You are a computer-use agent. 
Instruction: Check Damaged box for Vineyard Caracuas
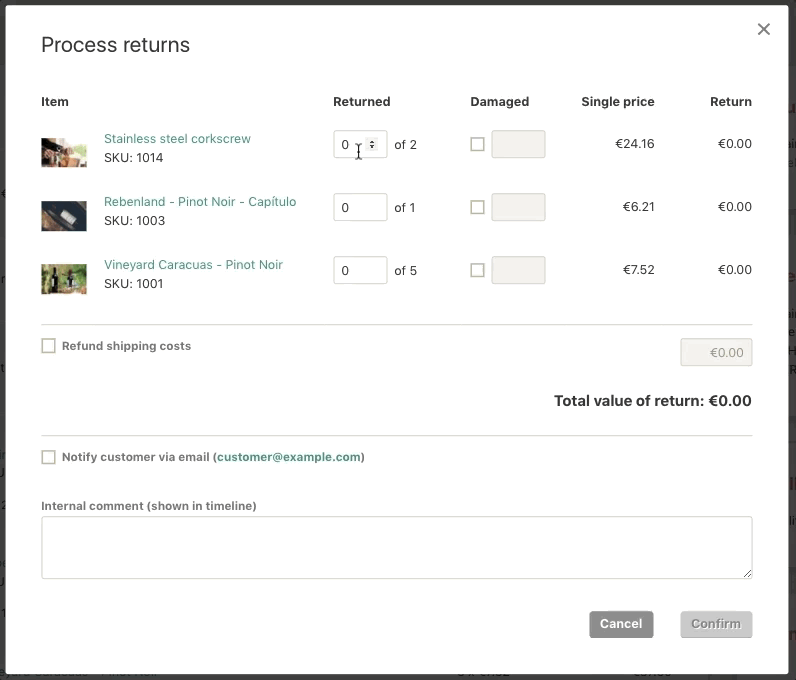coord(477,270)
